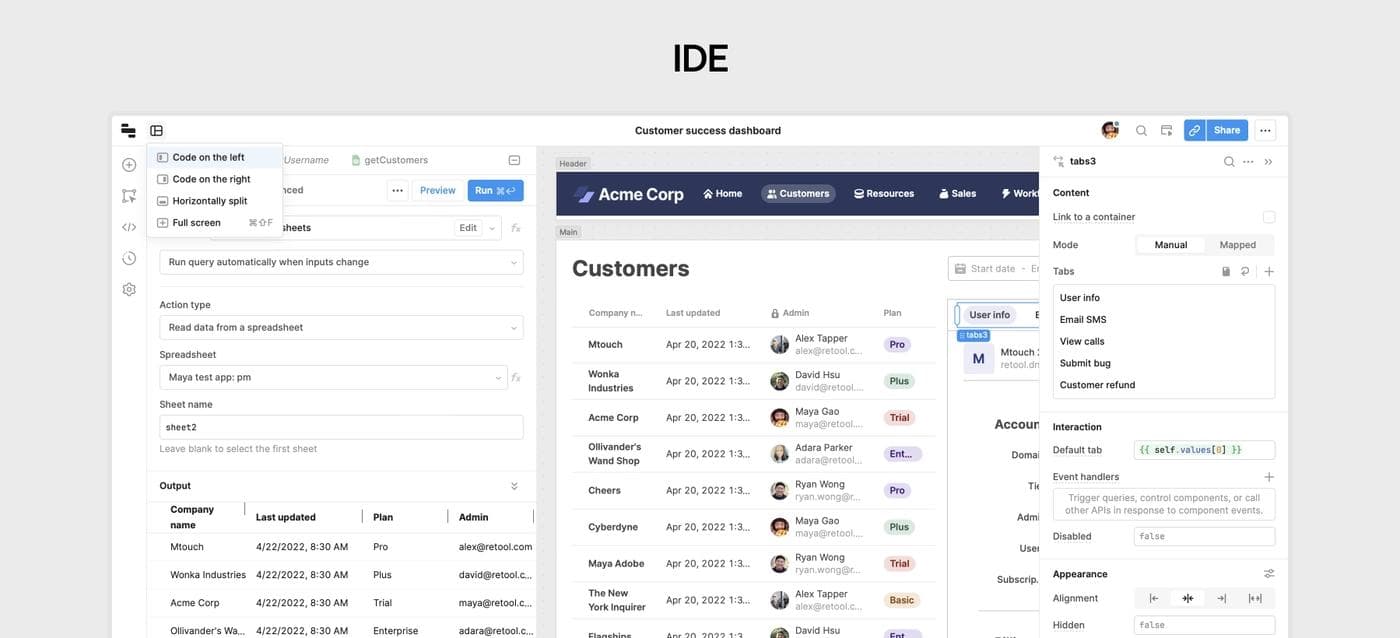Click the Run query button
1400x638 pixels.
tap(495, 190)
